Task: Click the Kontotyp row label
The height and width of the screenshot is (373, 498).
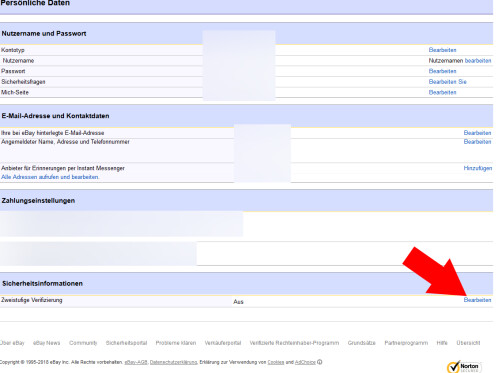Action: point(13,50)
